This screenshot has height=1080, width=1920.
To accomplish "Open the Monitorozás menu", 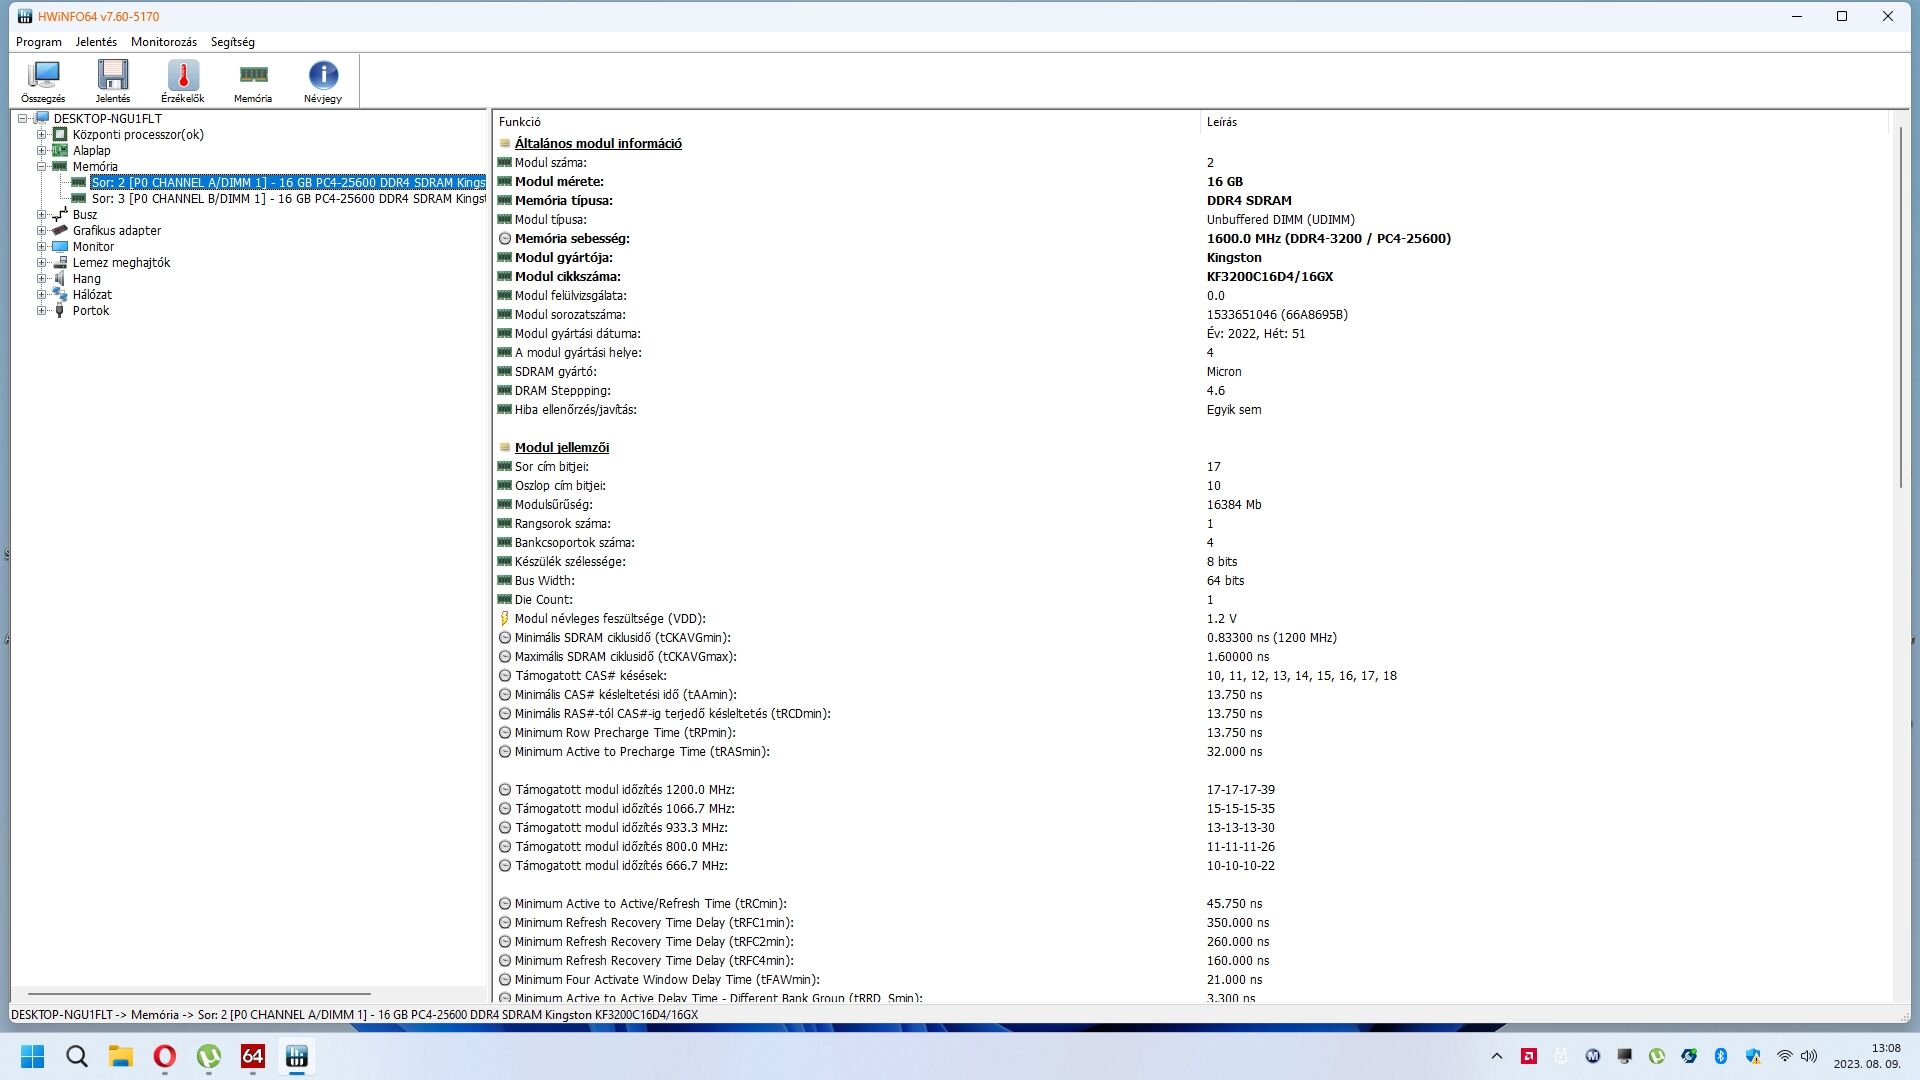I will 164,42.
